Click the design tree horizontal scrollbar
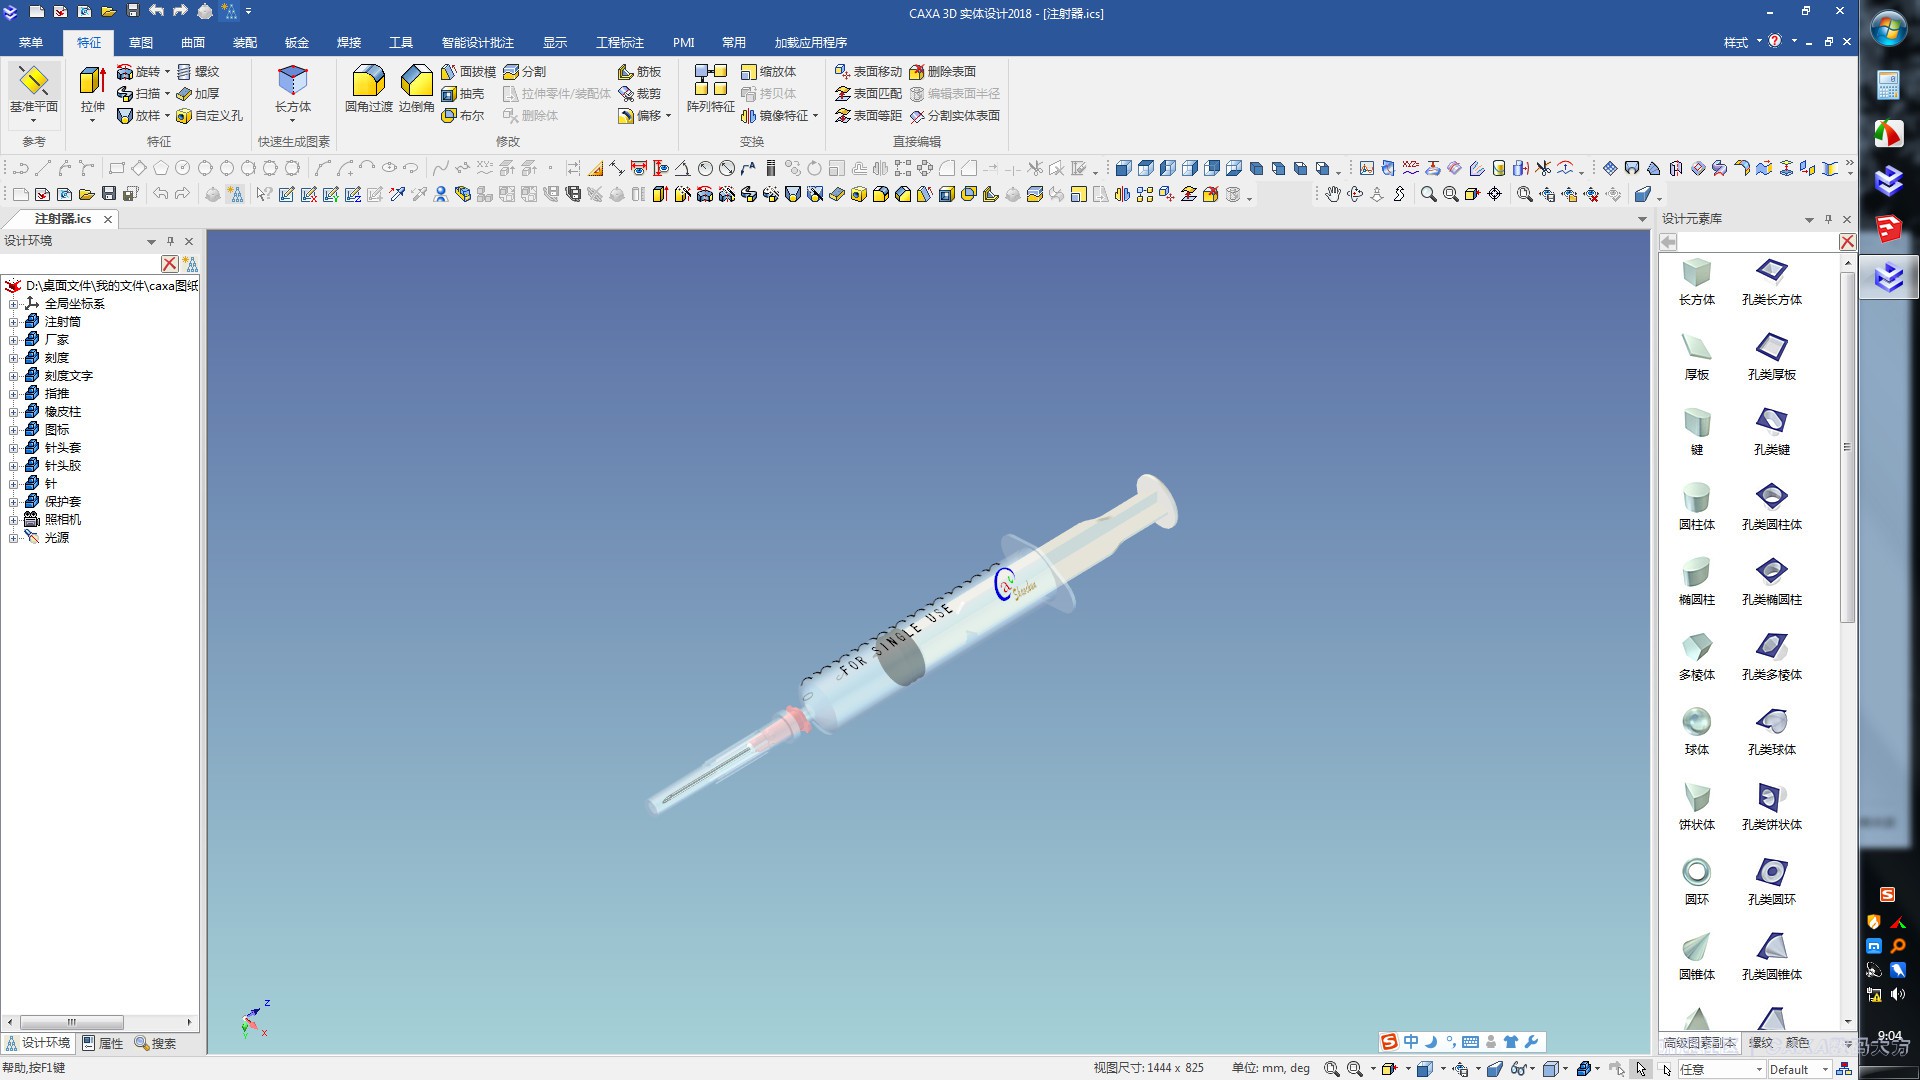This screenshot has height=1080, width=1920. [72, 1022]
